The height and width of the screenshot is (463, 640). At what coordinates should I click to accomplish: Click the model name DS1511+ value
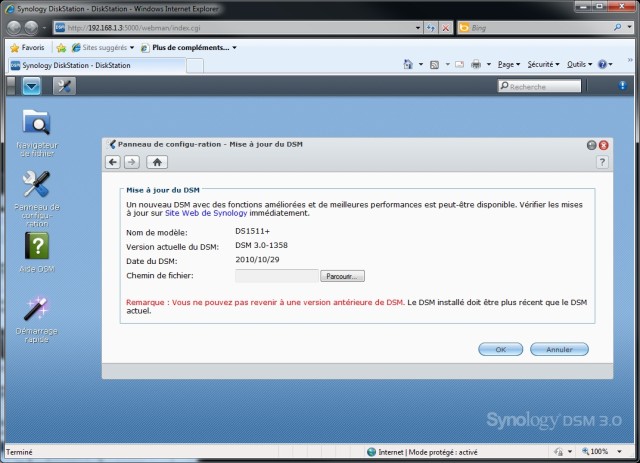pyautogui.click(x=252, y=232)
